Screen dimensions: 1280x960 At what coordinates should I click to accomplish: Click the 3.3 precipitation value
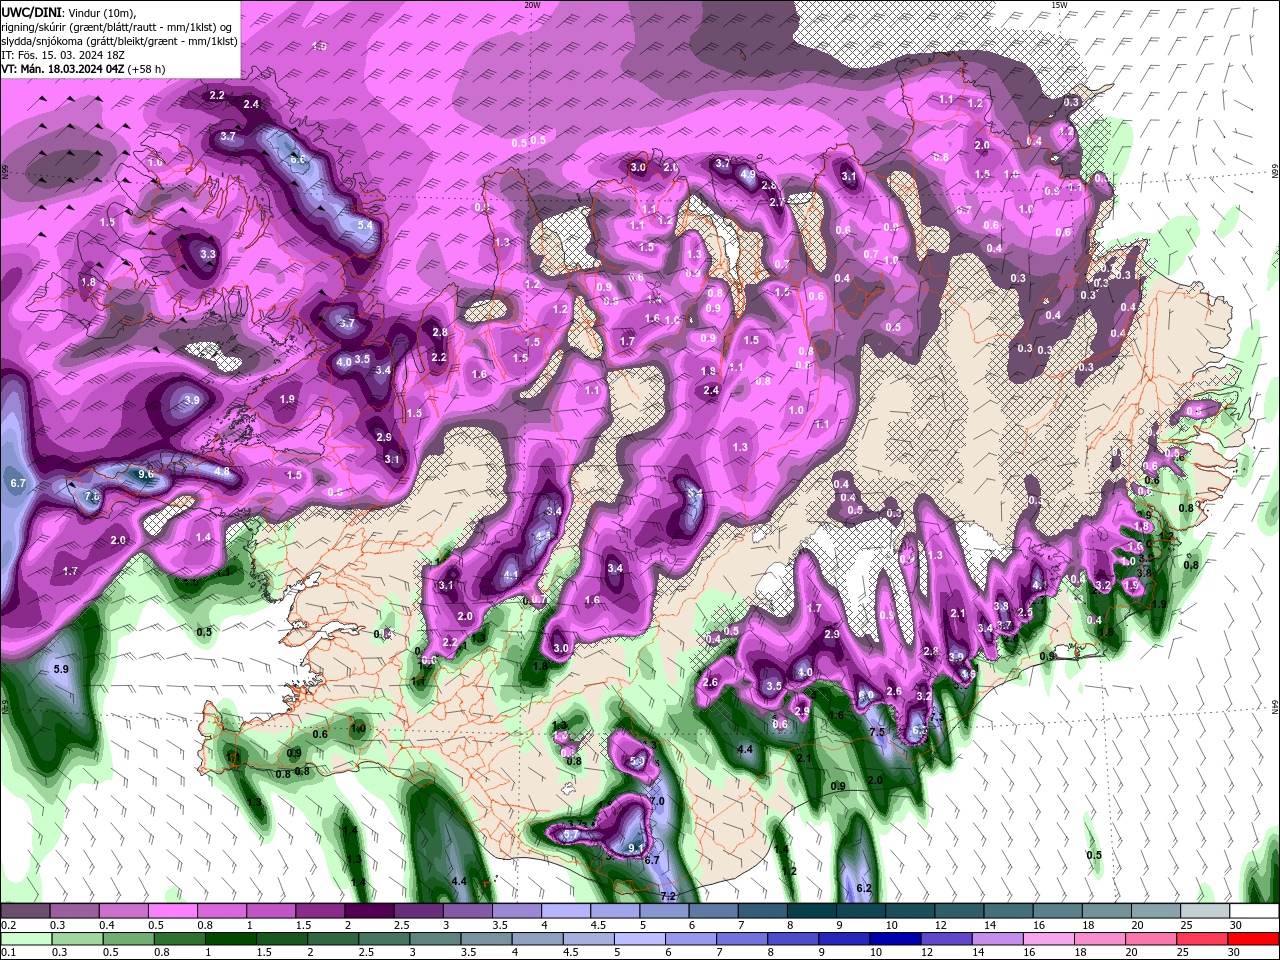[x=208, y=255]
